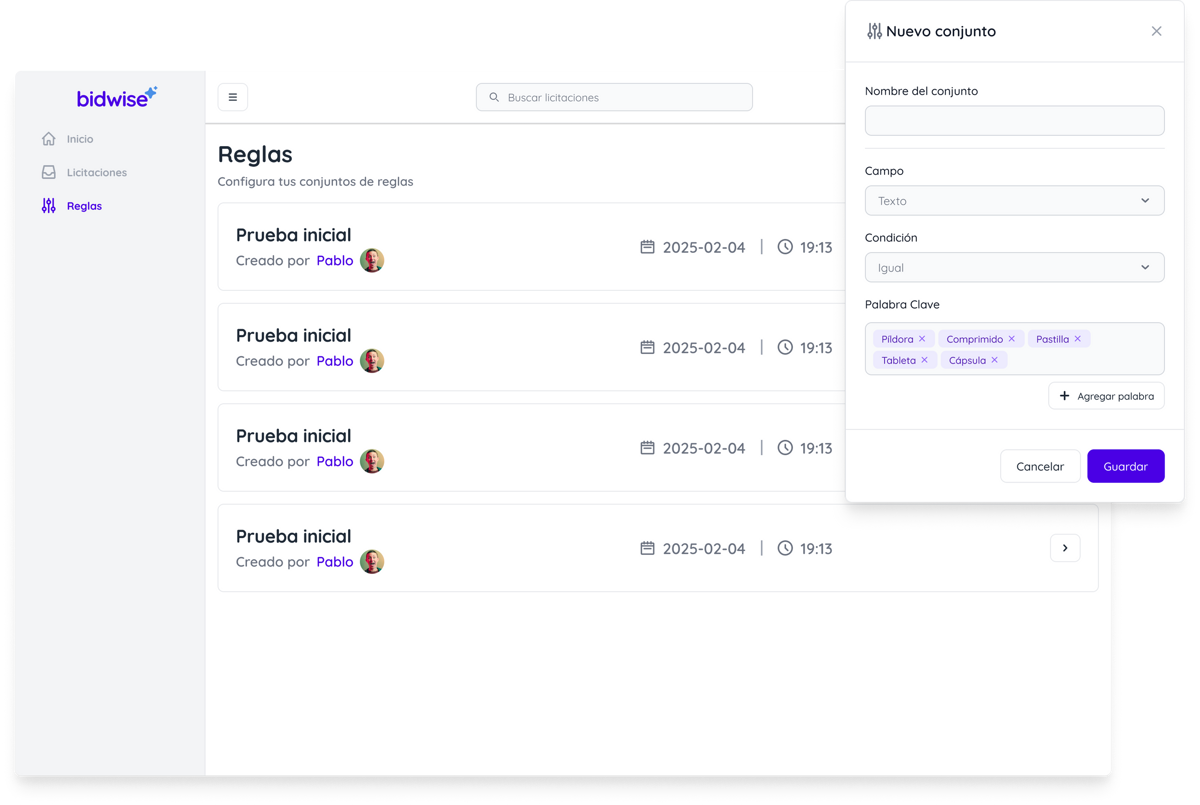Remove the Comprimido keyword tag
The height and width of the screenshot is (805, 1200).
point(1012,339)
